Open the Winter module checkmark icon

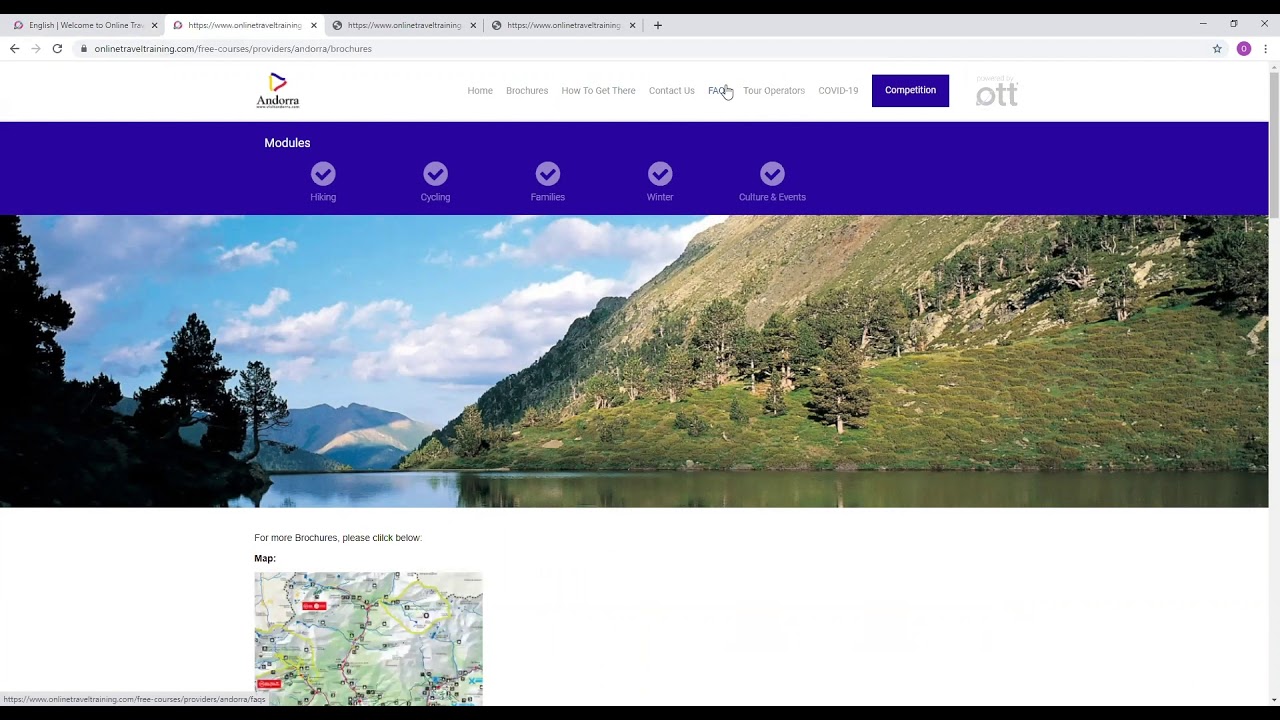(x=660, y=174)
